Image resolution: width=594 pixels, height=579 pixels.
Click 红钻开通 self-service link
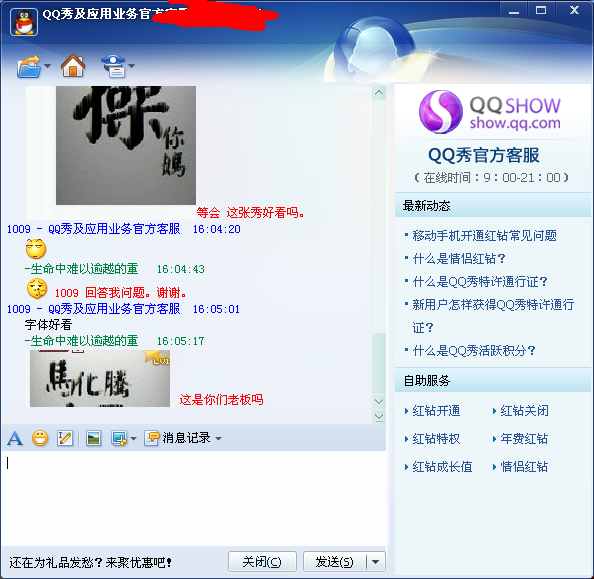click(436, 411)
